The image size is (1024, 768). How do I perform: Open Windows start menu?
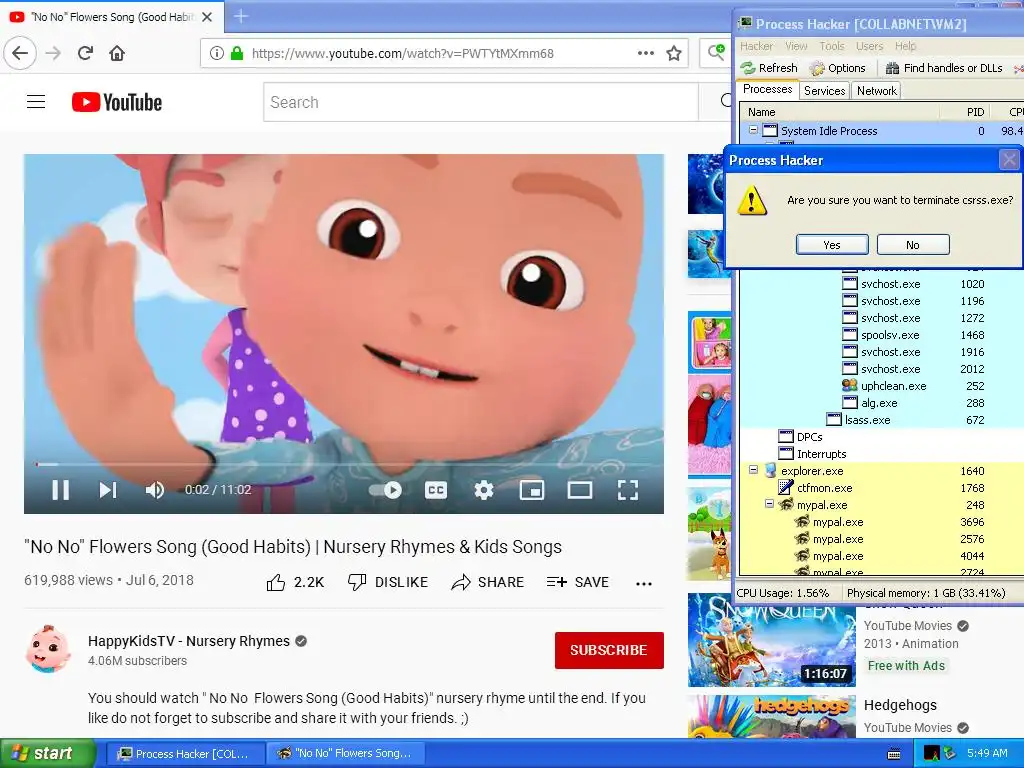[47, 754]
